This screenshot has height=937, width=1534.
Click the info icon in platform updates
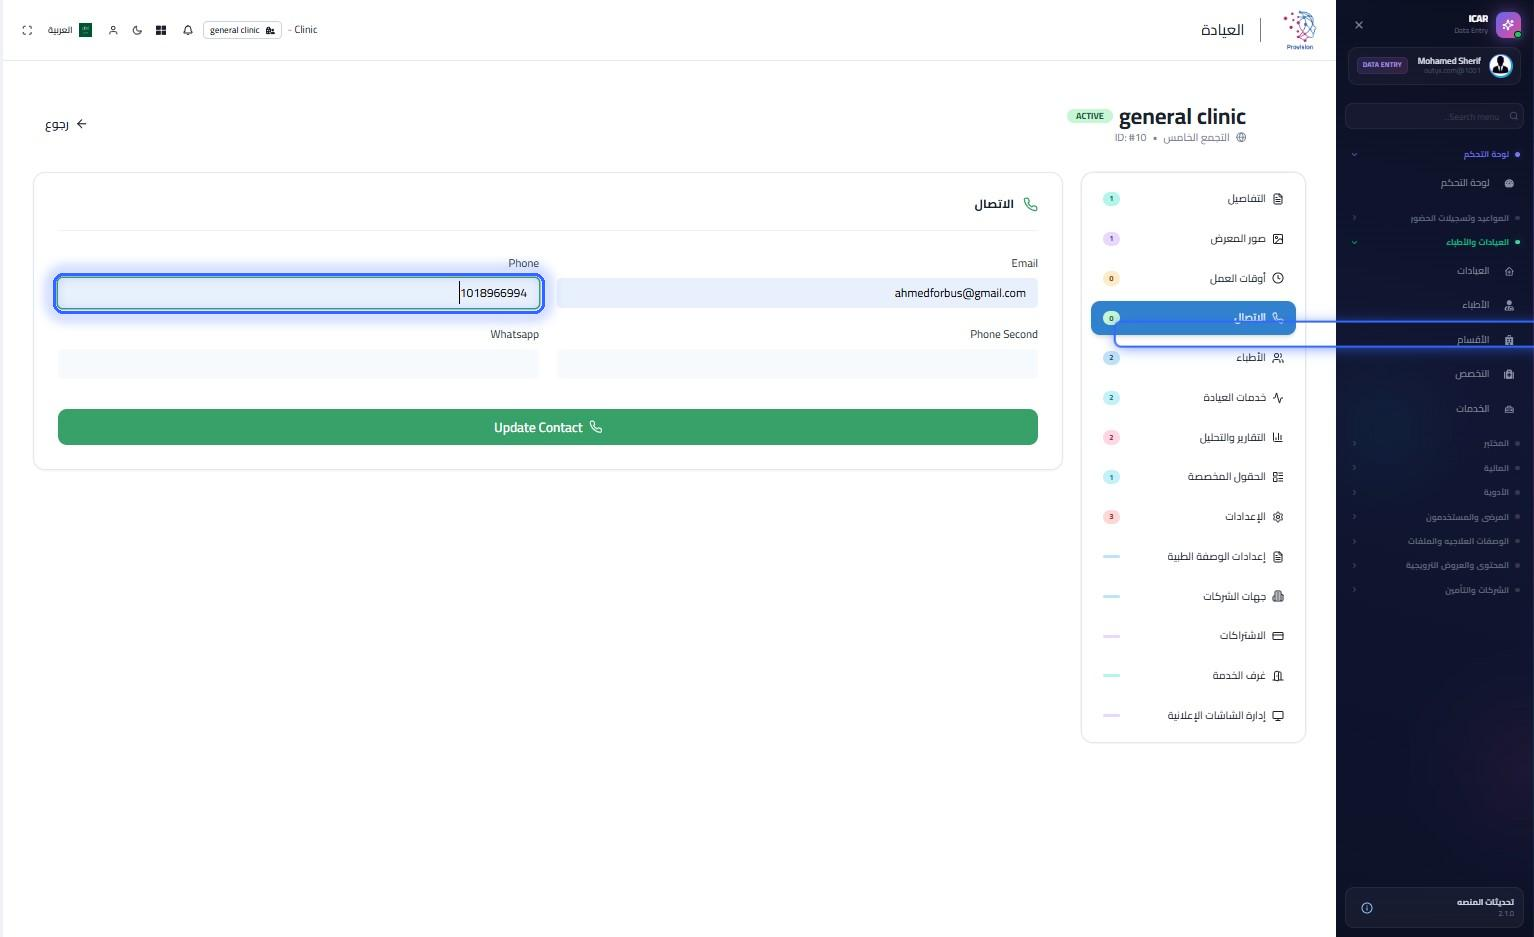tap(1367, 908)
